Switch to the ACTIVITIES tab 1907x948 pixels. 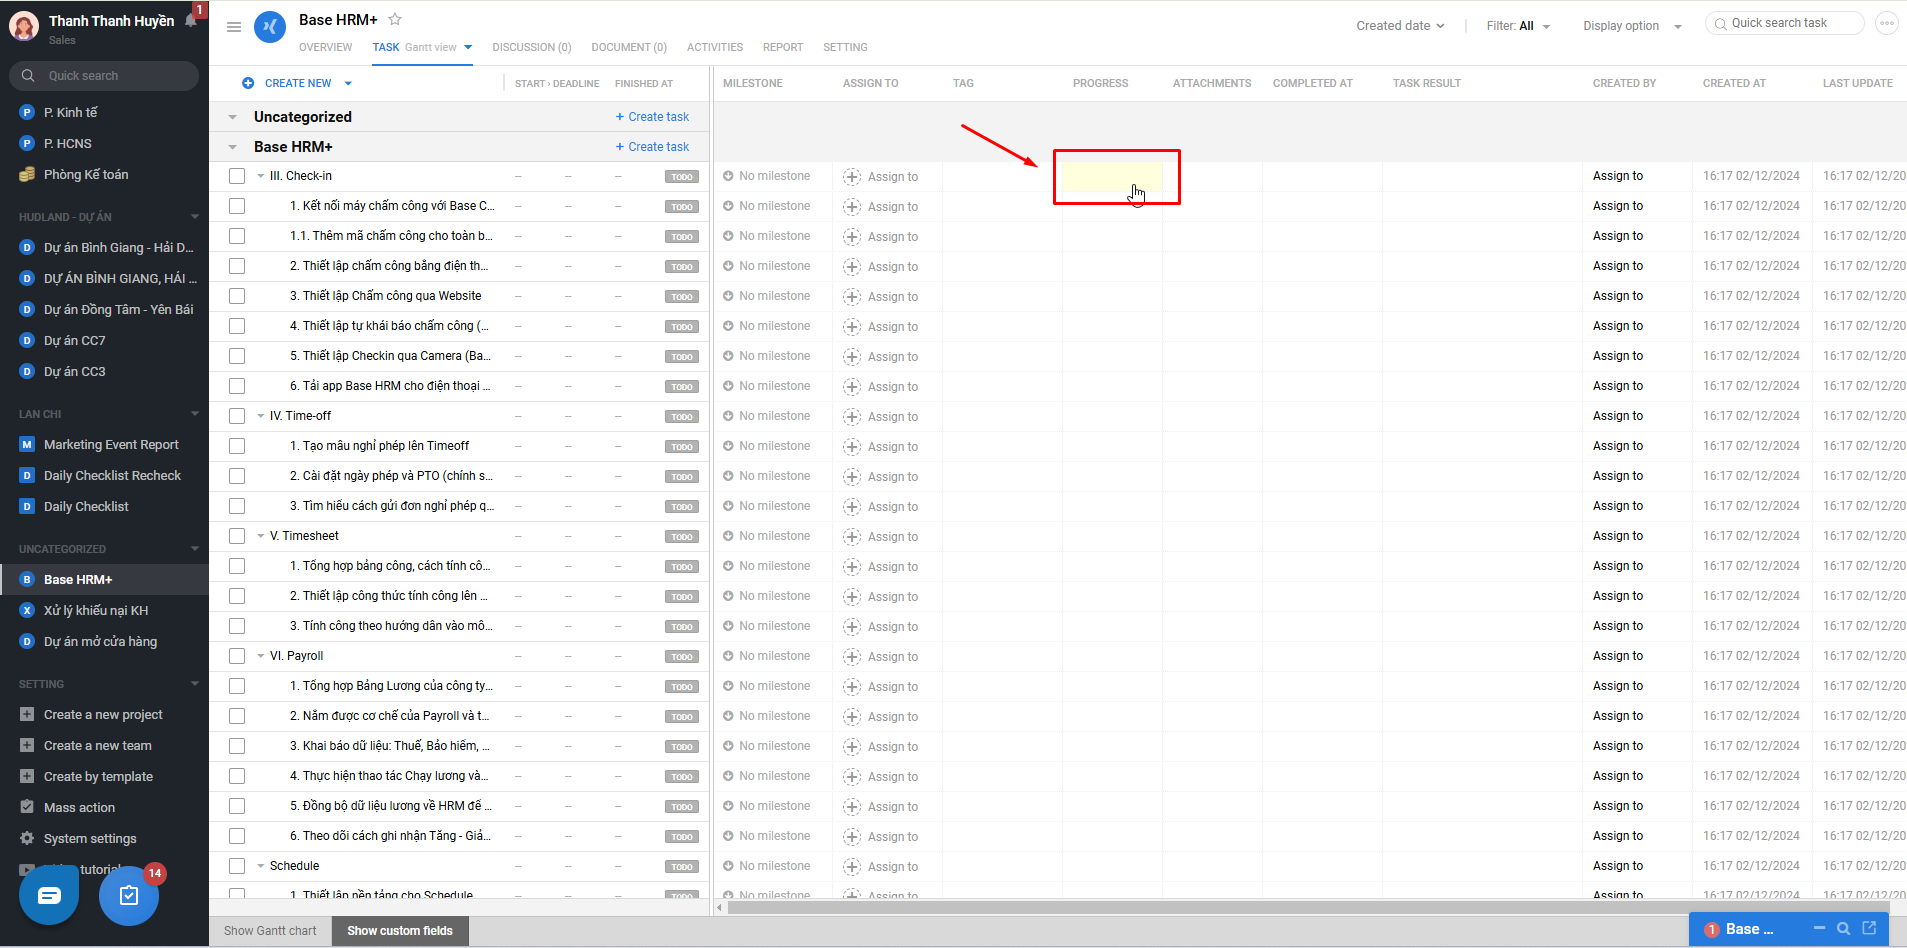click(x=715, y=47)
